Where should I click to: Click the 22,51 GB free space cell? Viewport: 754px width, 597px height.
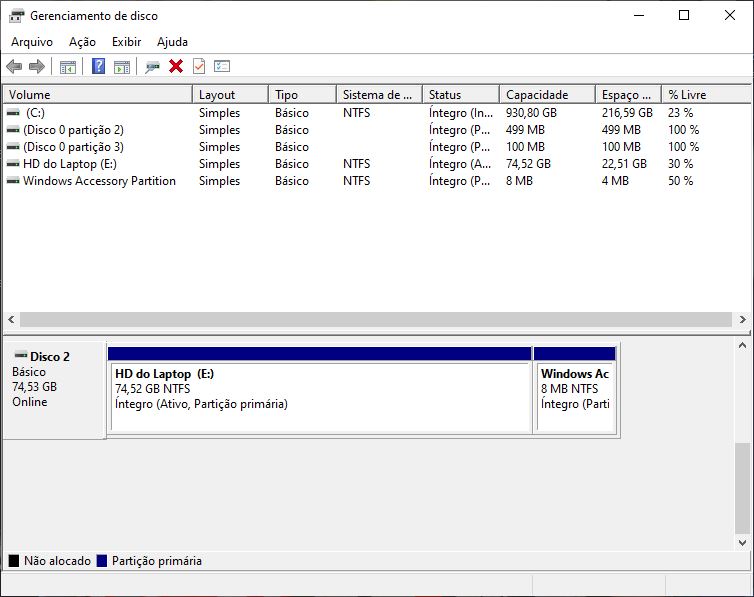624,164
